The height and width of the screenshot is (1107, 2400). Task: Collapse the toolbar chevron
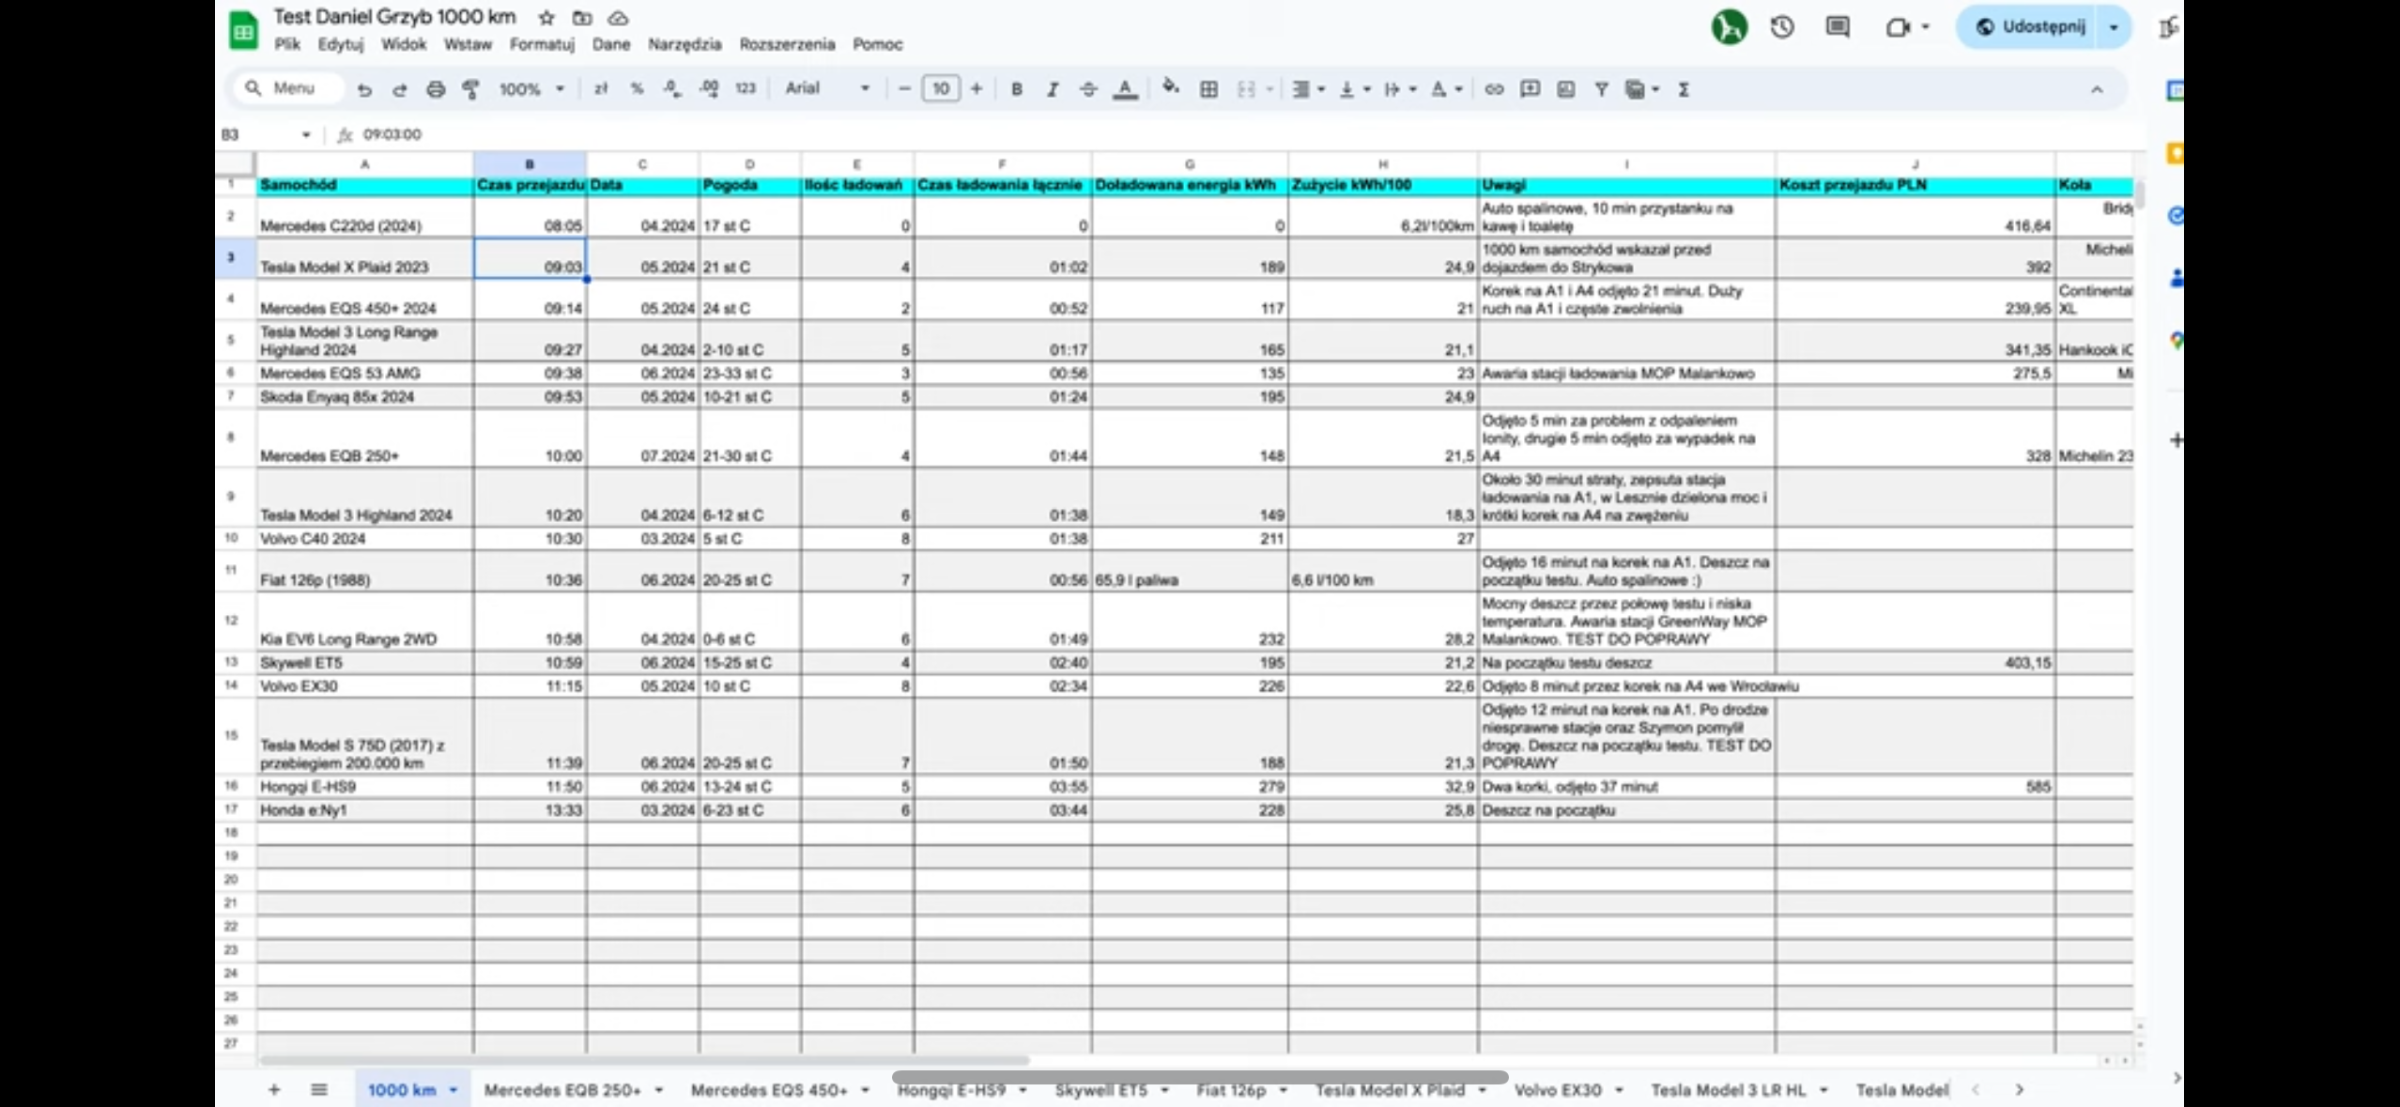click(x=2096, y=89)
